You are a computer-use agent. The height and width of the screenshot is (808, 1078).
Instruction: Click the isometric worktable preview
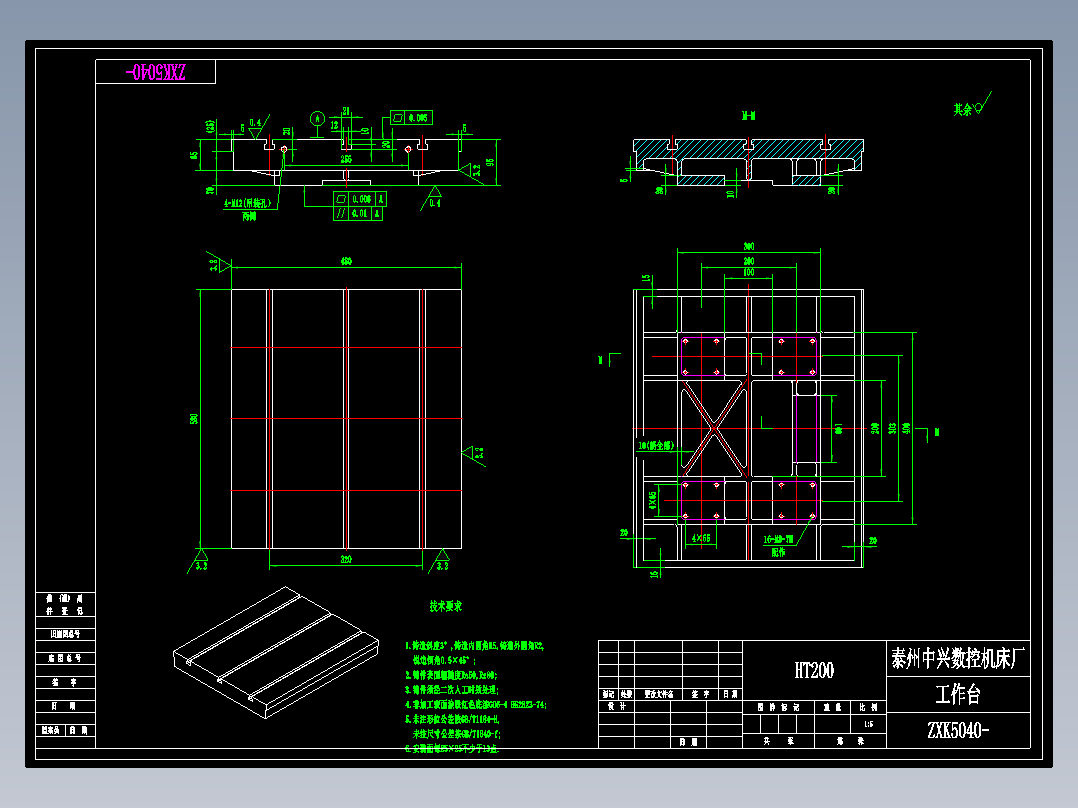pos(276,653)
